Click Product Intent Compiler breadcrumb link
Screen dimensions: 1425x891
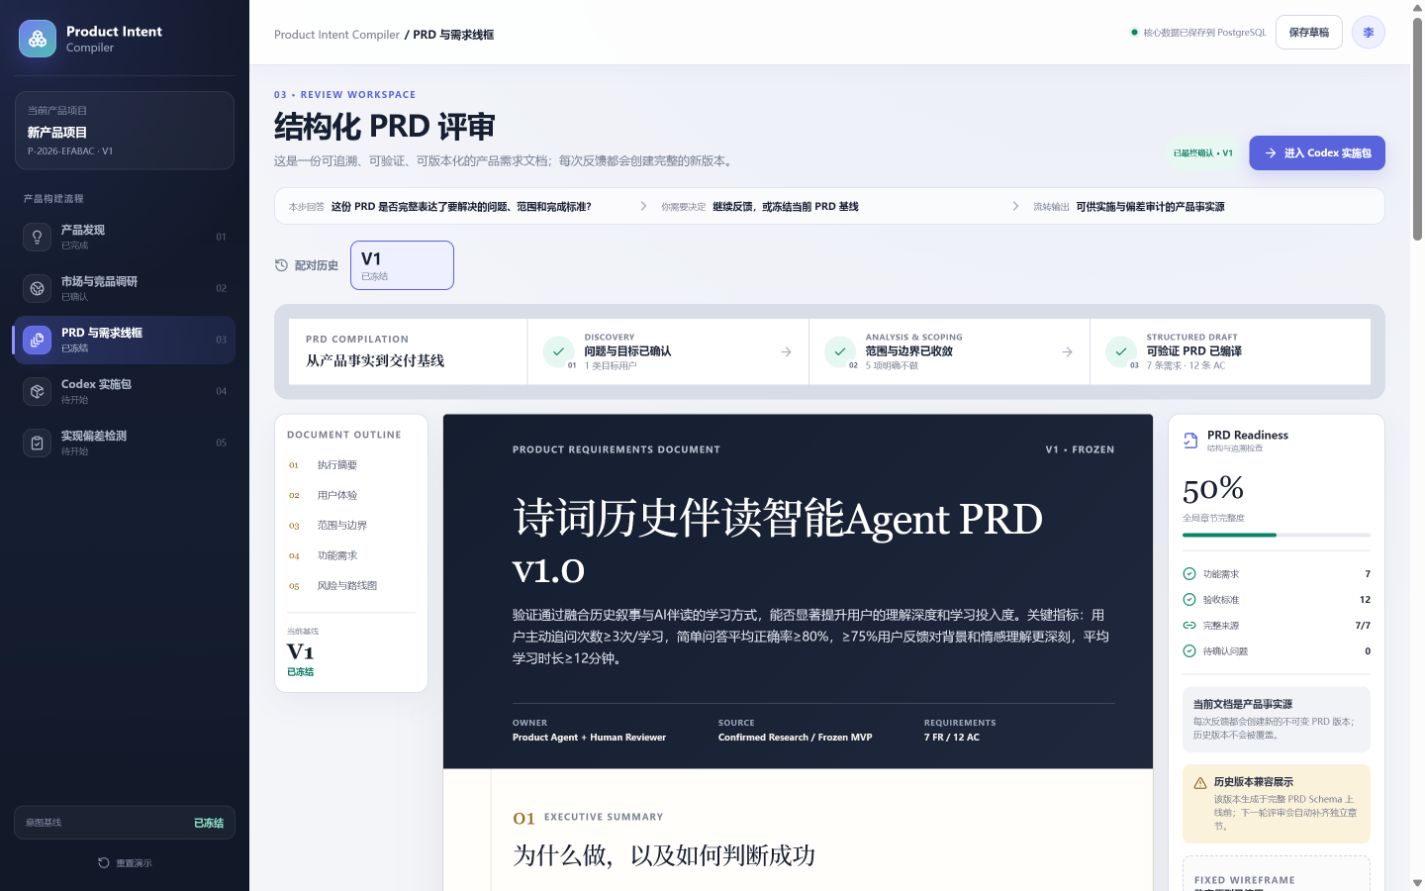click(x=337, y=34)
